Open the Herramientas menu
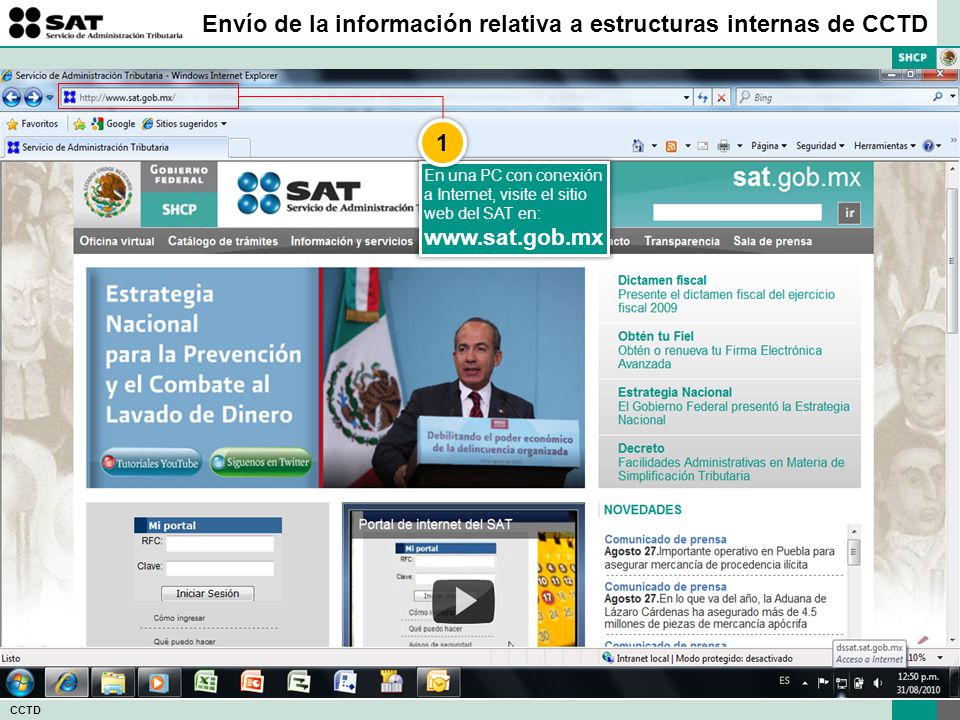 click(x=885, y=146)
